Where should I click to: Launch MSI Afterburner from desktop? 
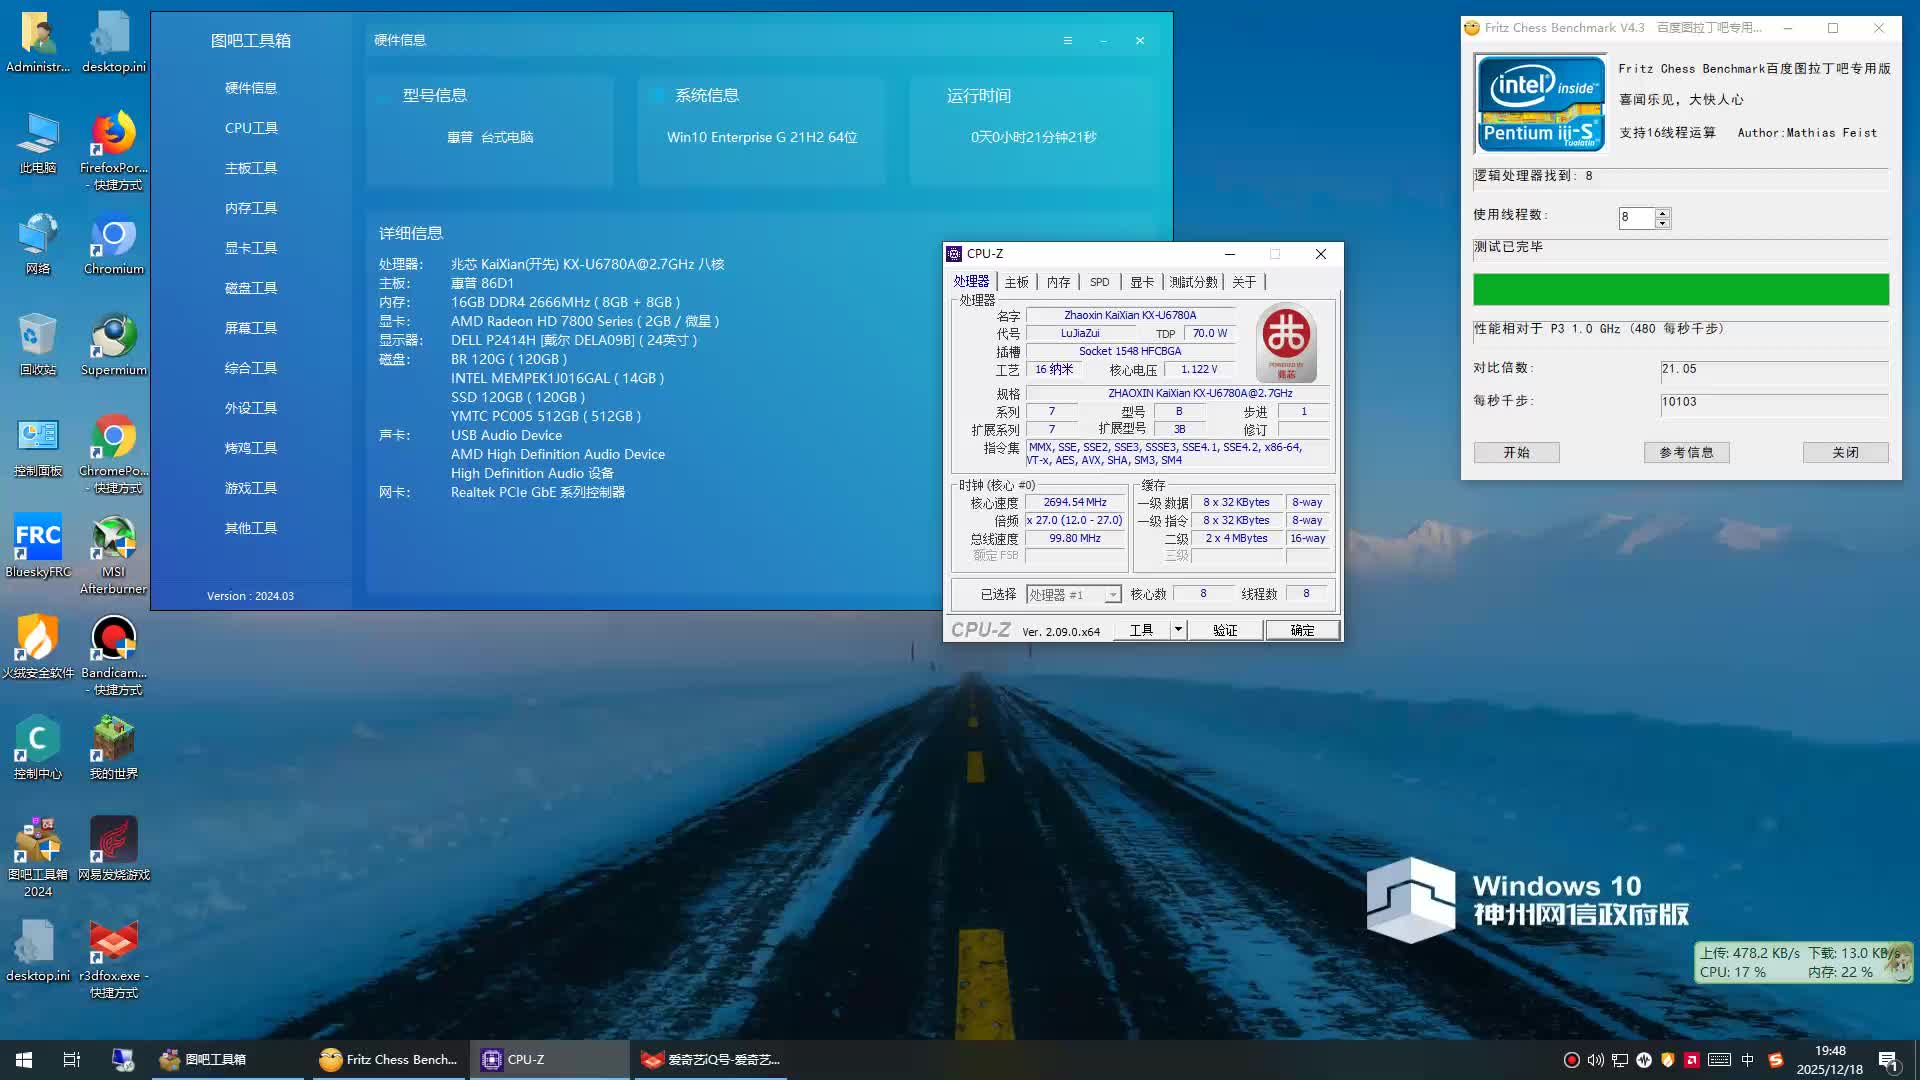pyautogui.click(x=113, y=555)
